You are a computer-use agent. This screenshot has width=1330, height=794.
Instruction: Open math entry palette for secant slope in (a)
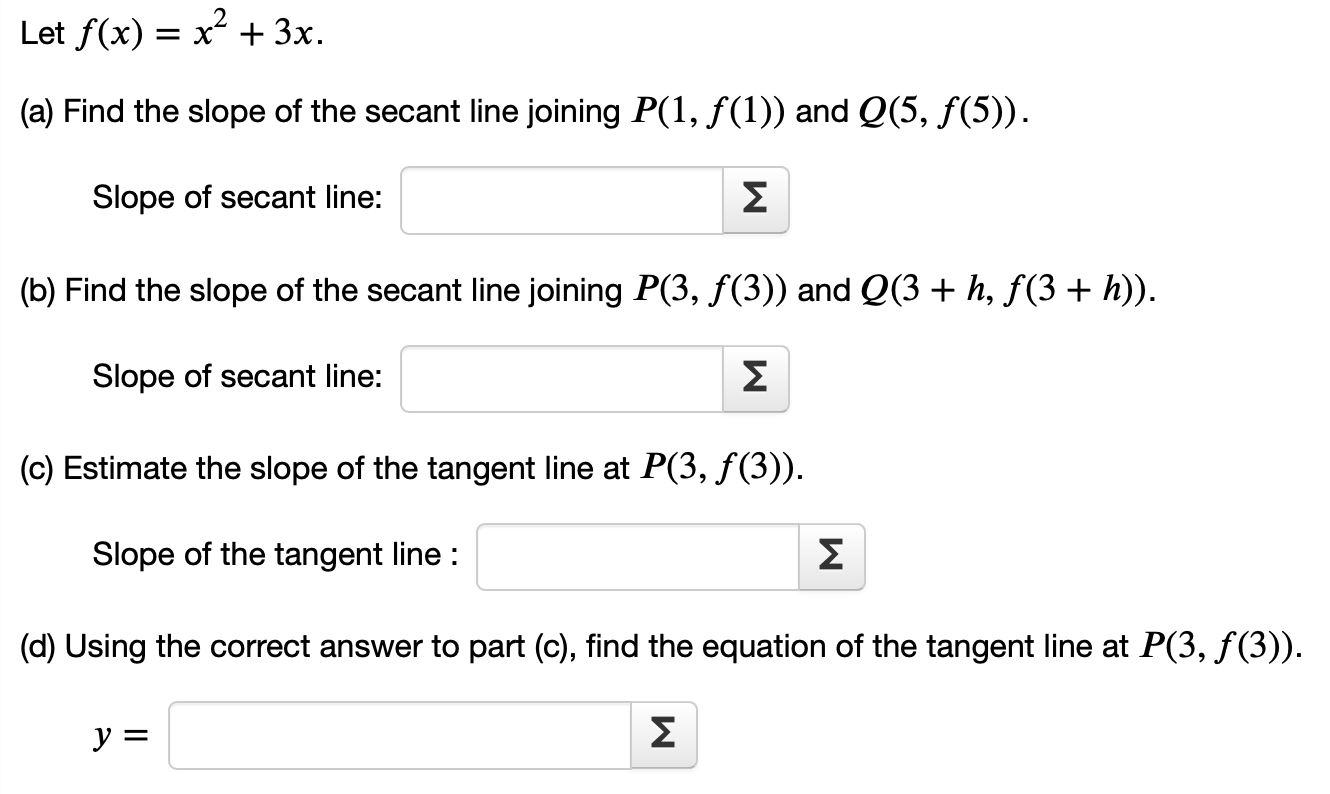tap(755, 200)
